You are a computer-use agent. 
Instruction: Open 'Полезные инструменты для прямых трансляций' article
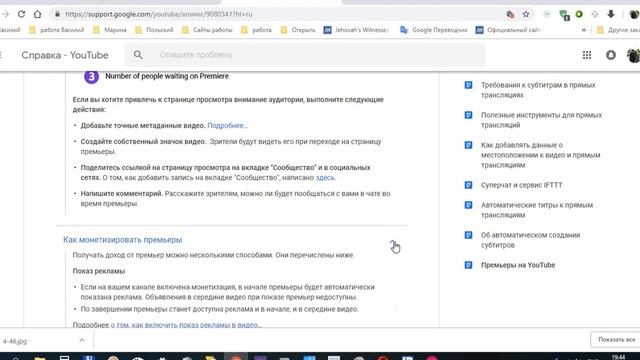pyautogui.click(x=541, y=120)
